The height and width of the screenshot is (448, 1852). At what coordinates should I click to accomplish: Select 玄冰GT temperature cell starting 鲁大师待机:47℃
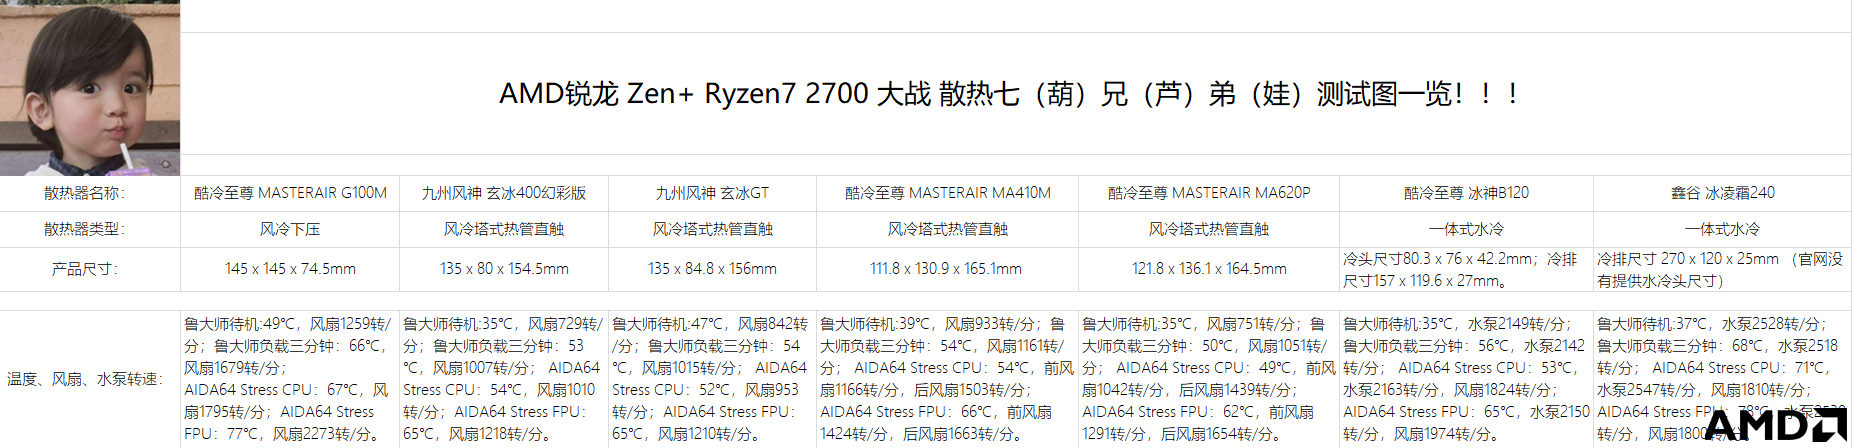[x=712, y=379]
